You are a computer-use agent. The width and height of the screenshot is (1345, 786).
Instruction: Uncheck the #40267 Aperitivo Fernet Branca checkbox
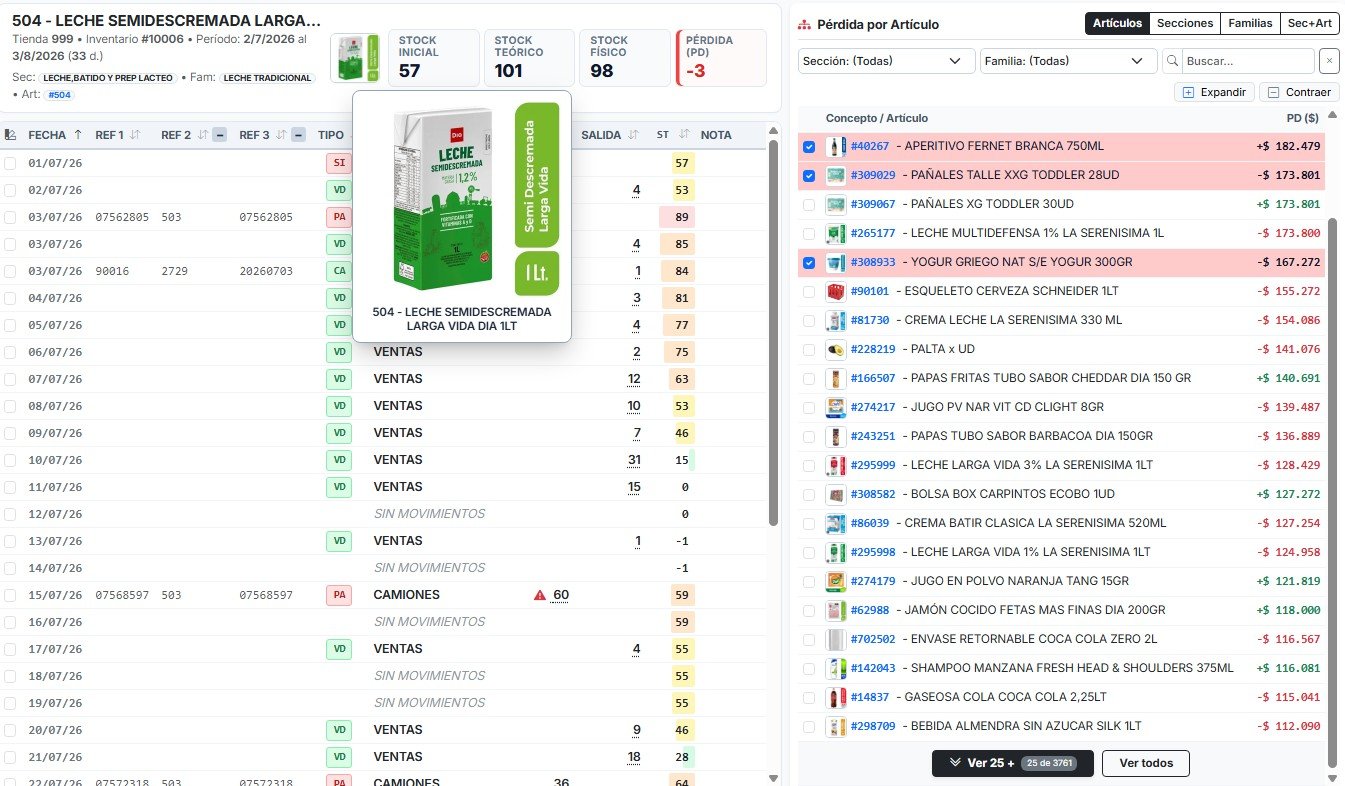point(809,147)
